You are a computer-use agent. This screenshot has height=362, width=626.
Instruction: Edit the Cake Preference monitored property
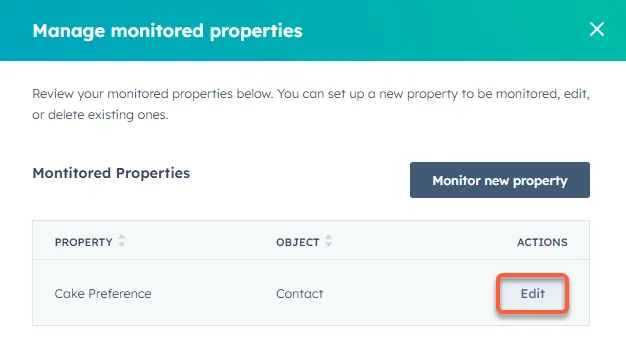[x=532, y=293]
